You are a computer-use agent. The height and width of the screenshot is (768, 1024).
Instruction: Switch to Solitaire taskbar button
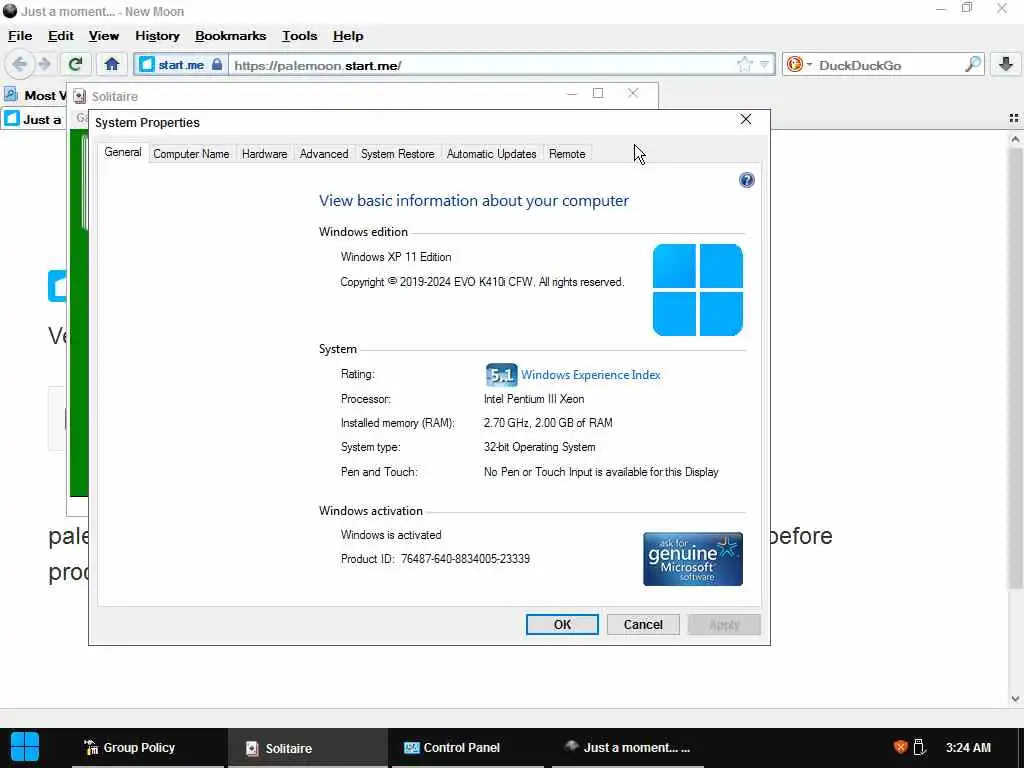point(307,748)
